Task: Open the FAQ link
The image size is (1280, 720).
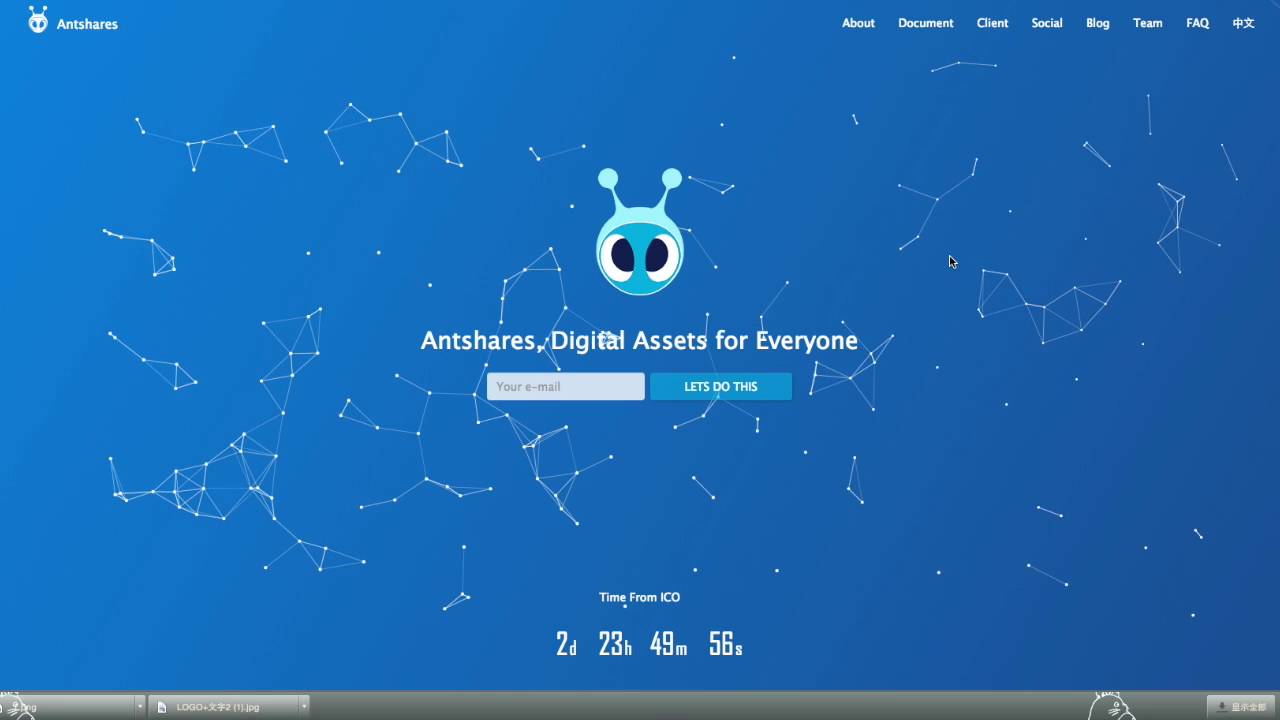Action: tap(1198, 23)
